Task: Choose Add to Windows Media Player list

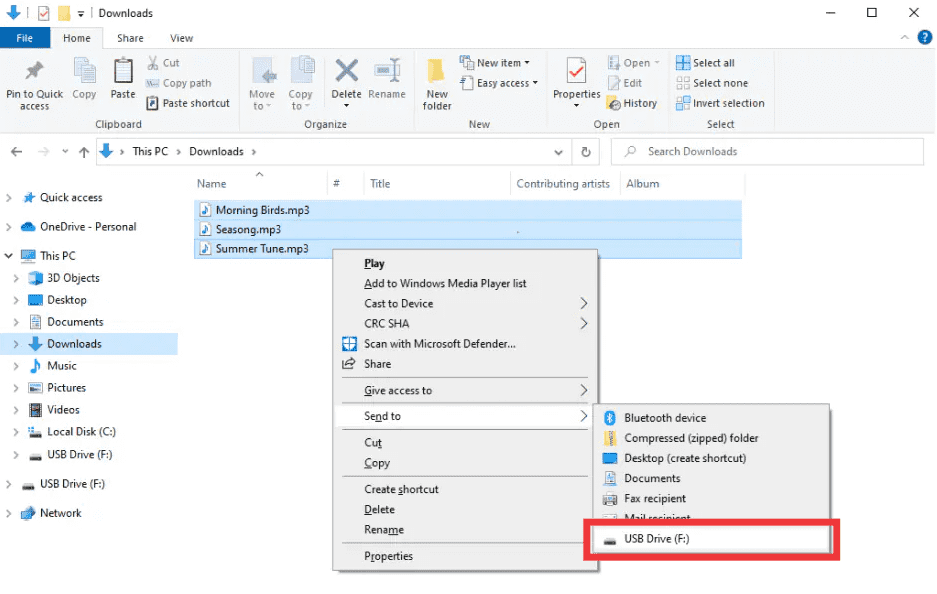Action: (445, 283)
